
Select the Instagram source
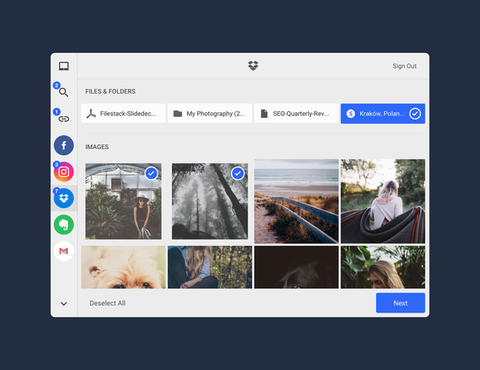(x=64, y=172)
